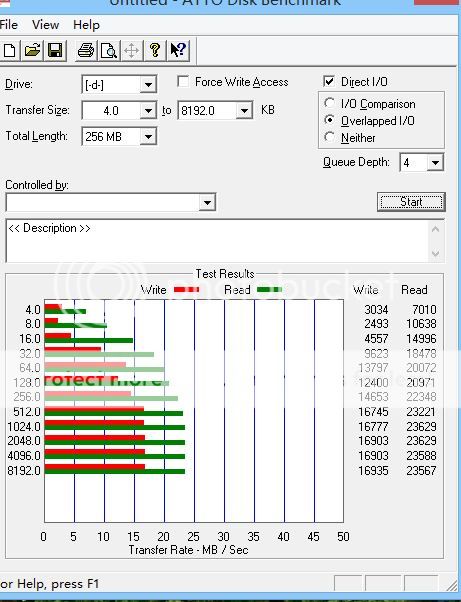Click the Save floppy disk icon

pos(55,50)
